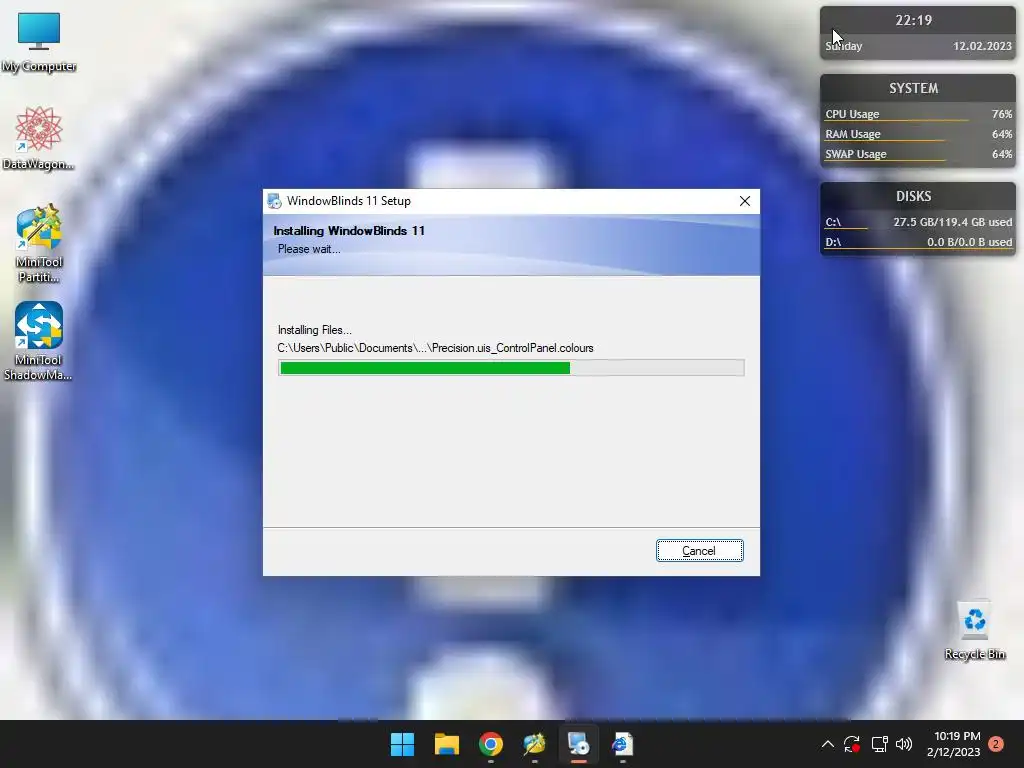Select MiniTool ShadowMaker desktop shortcut
1024x768 pixels.
point(38,341)
